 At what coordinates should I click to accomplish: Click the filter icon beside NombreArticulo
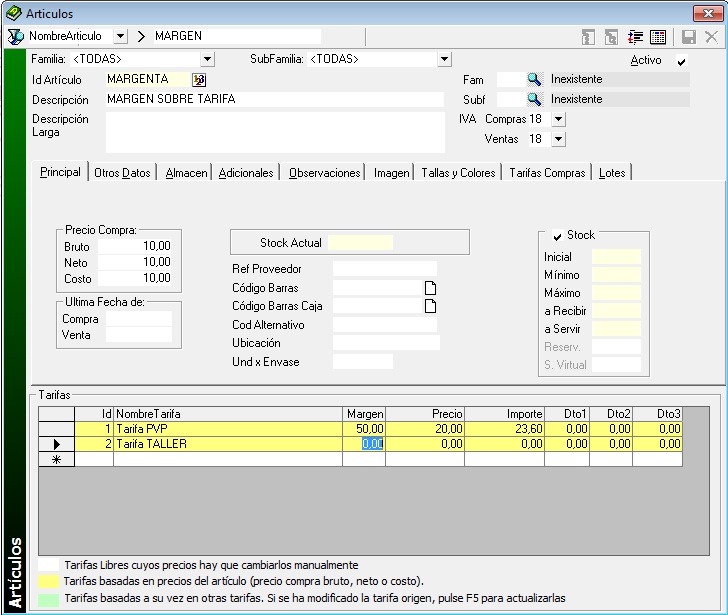pyautogui.click(x=15, y=36)
